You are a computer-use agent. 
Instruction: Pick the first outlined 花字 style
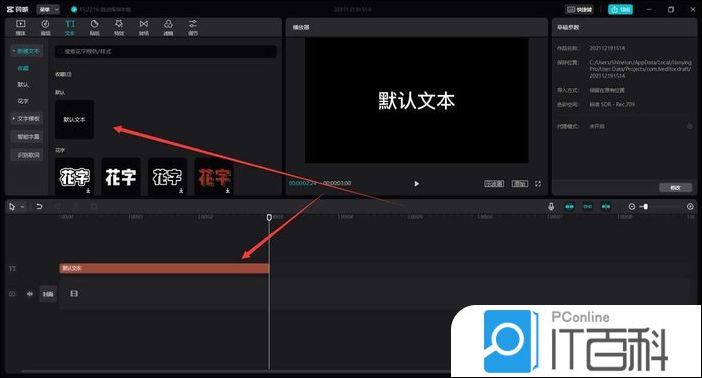pyautogui.click(x=74, y=177)
